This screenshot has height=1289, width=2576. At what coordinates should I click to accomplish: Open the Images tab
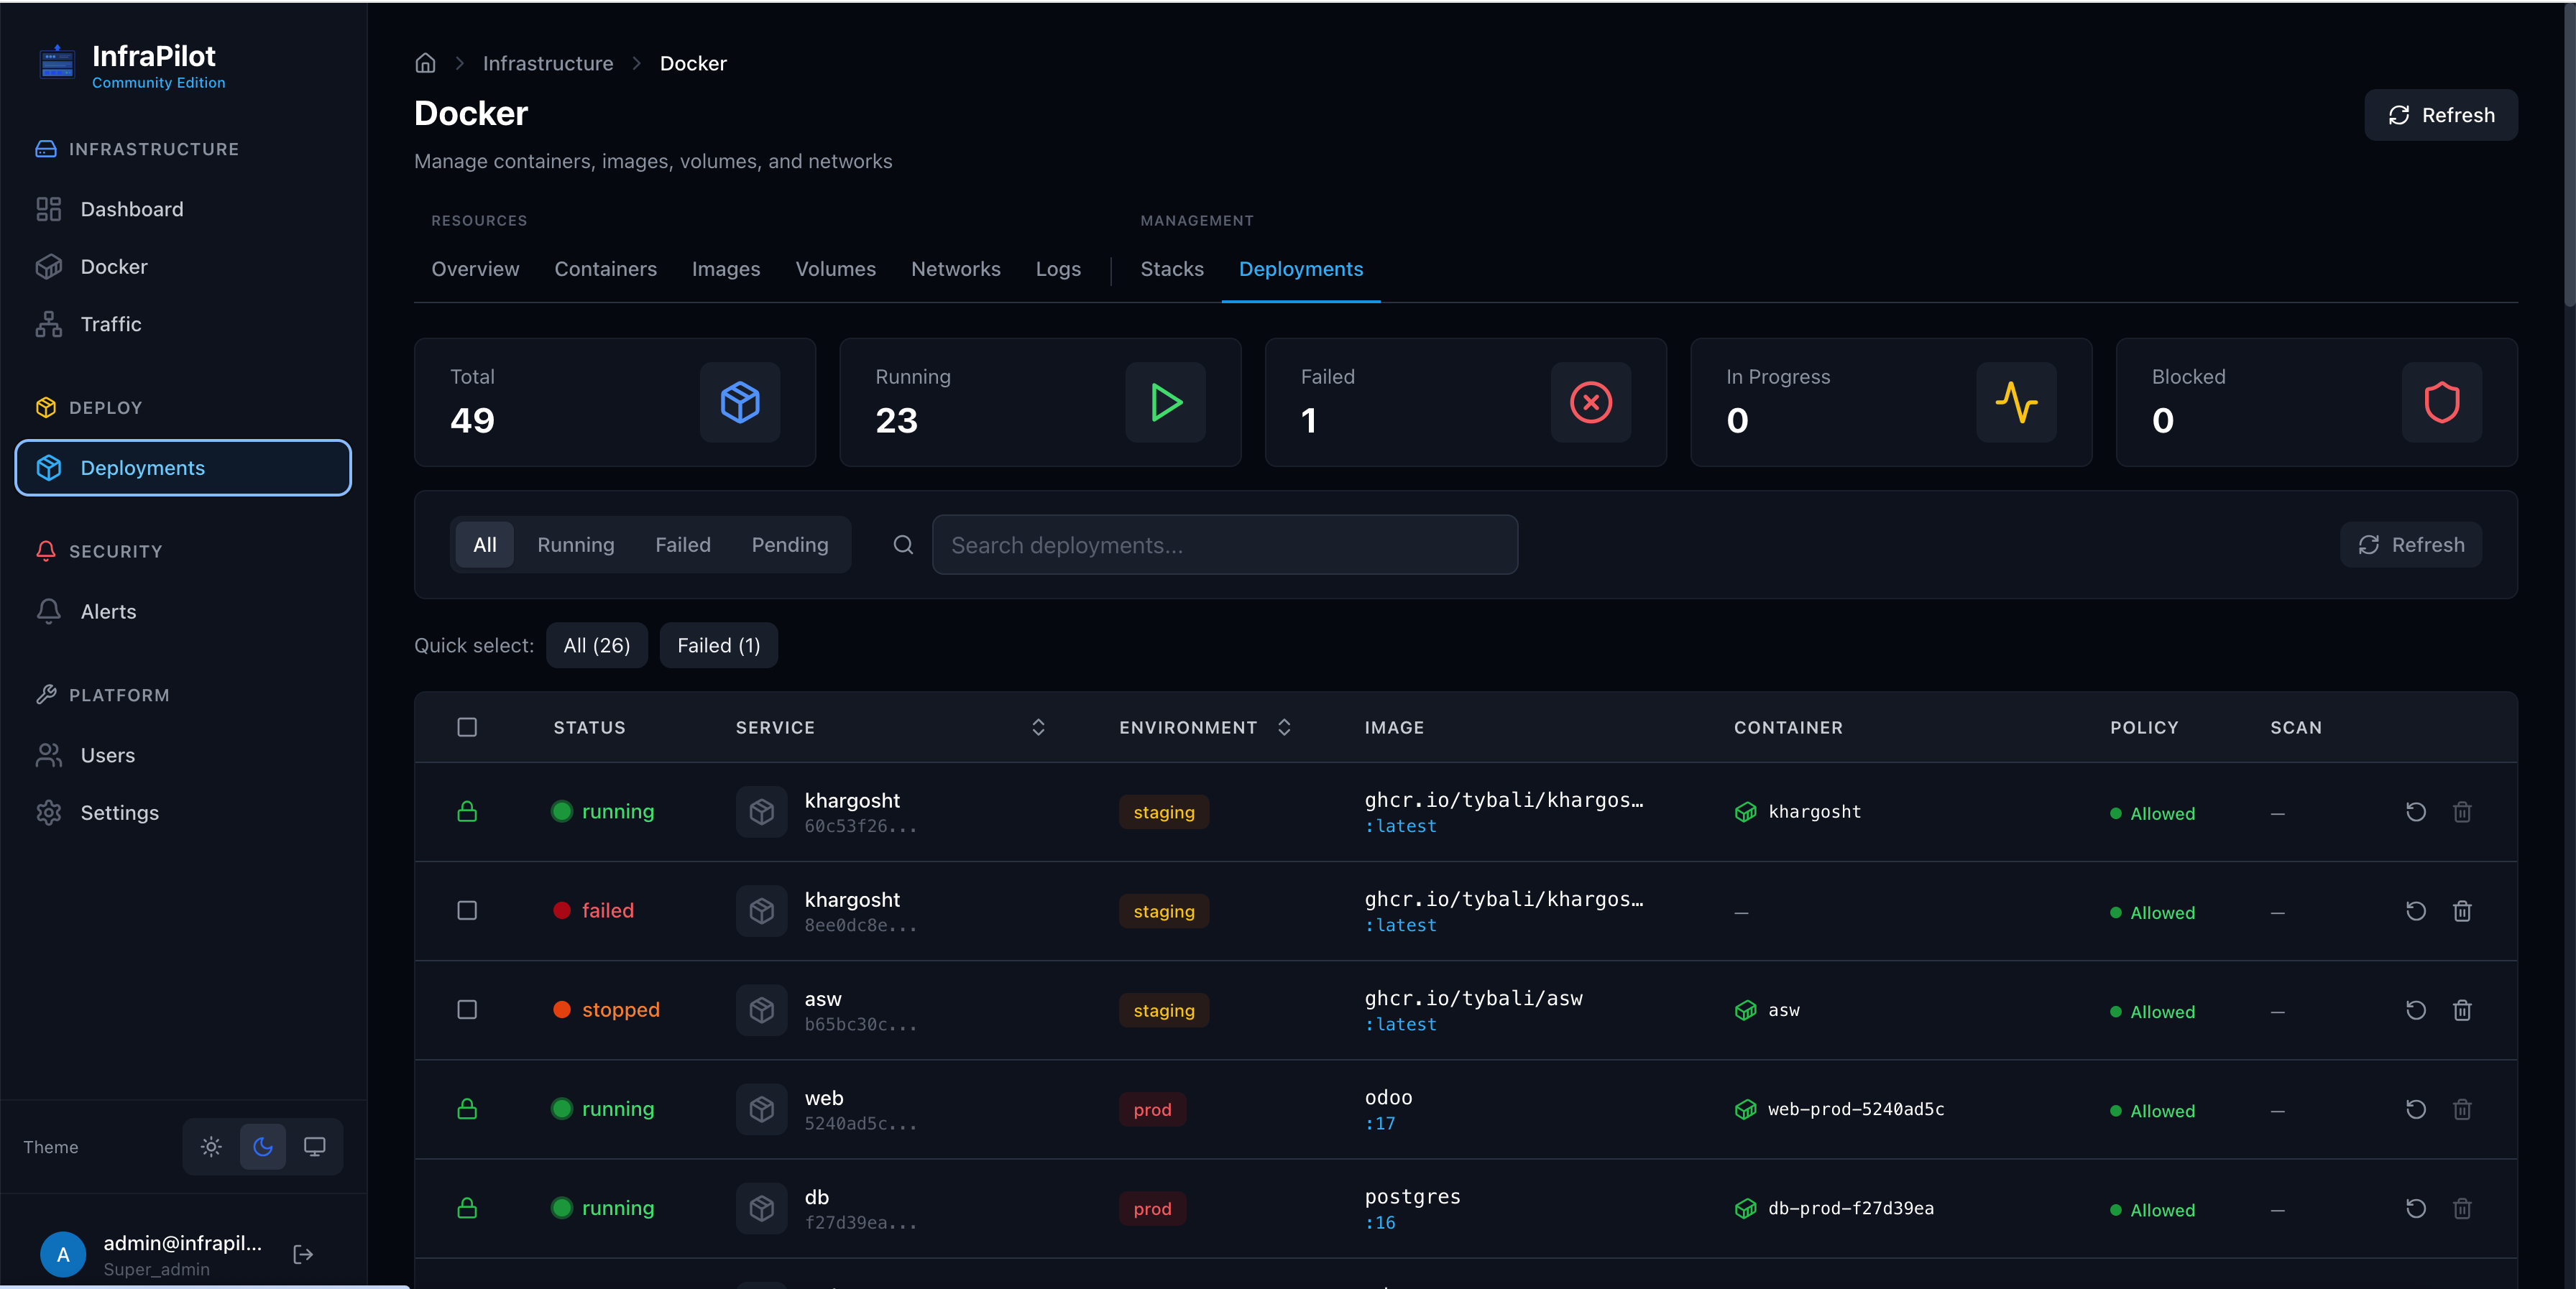click(x=726, y=269)
